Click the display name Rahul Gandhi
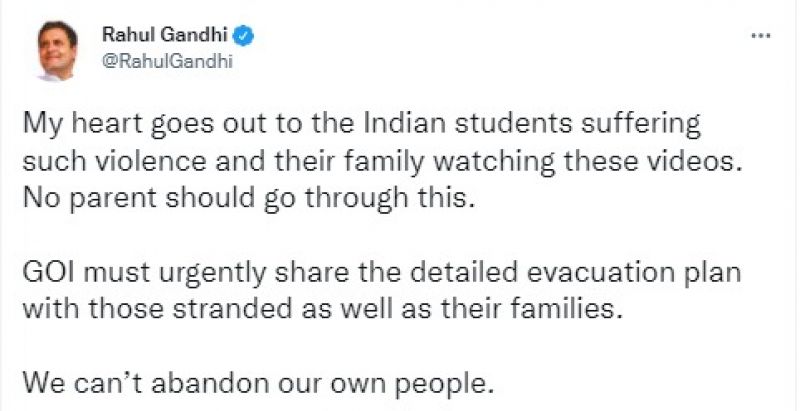 pyautogui.click(x=166, y=36)
